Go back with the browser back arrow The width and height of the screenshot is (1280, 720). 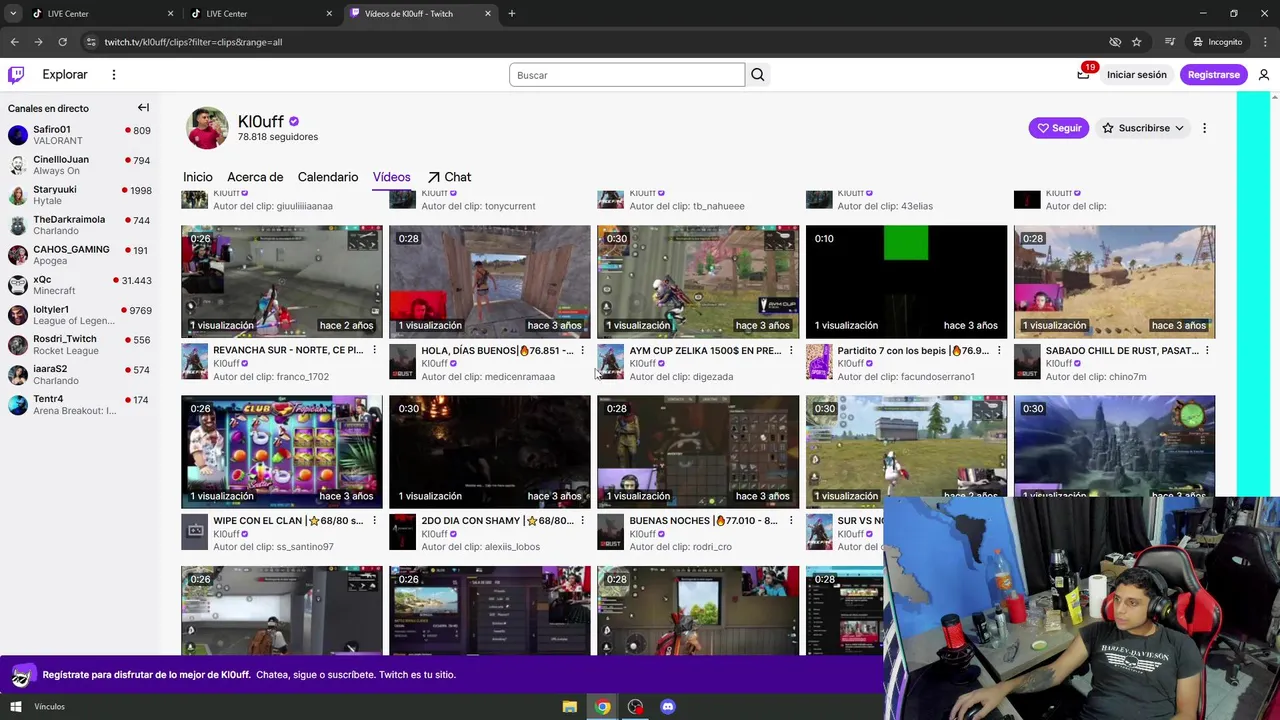click(14, 42)
